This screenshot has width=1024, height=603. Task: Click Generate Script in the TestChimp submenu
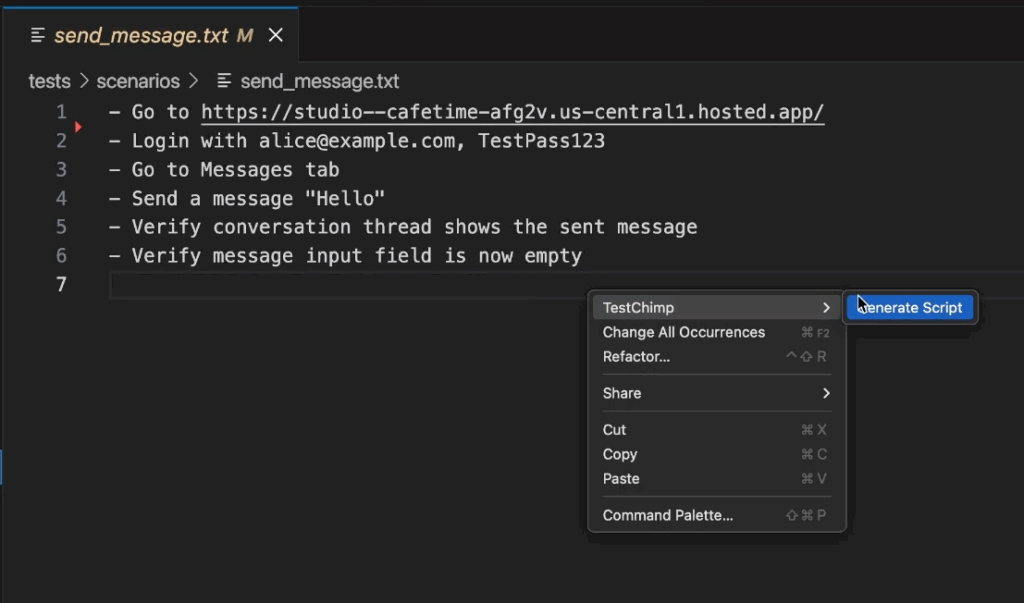(910, 308)
